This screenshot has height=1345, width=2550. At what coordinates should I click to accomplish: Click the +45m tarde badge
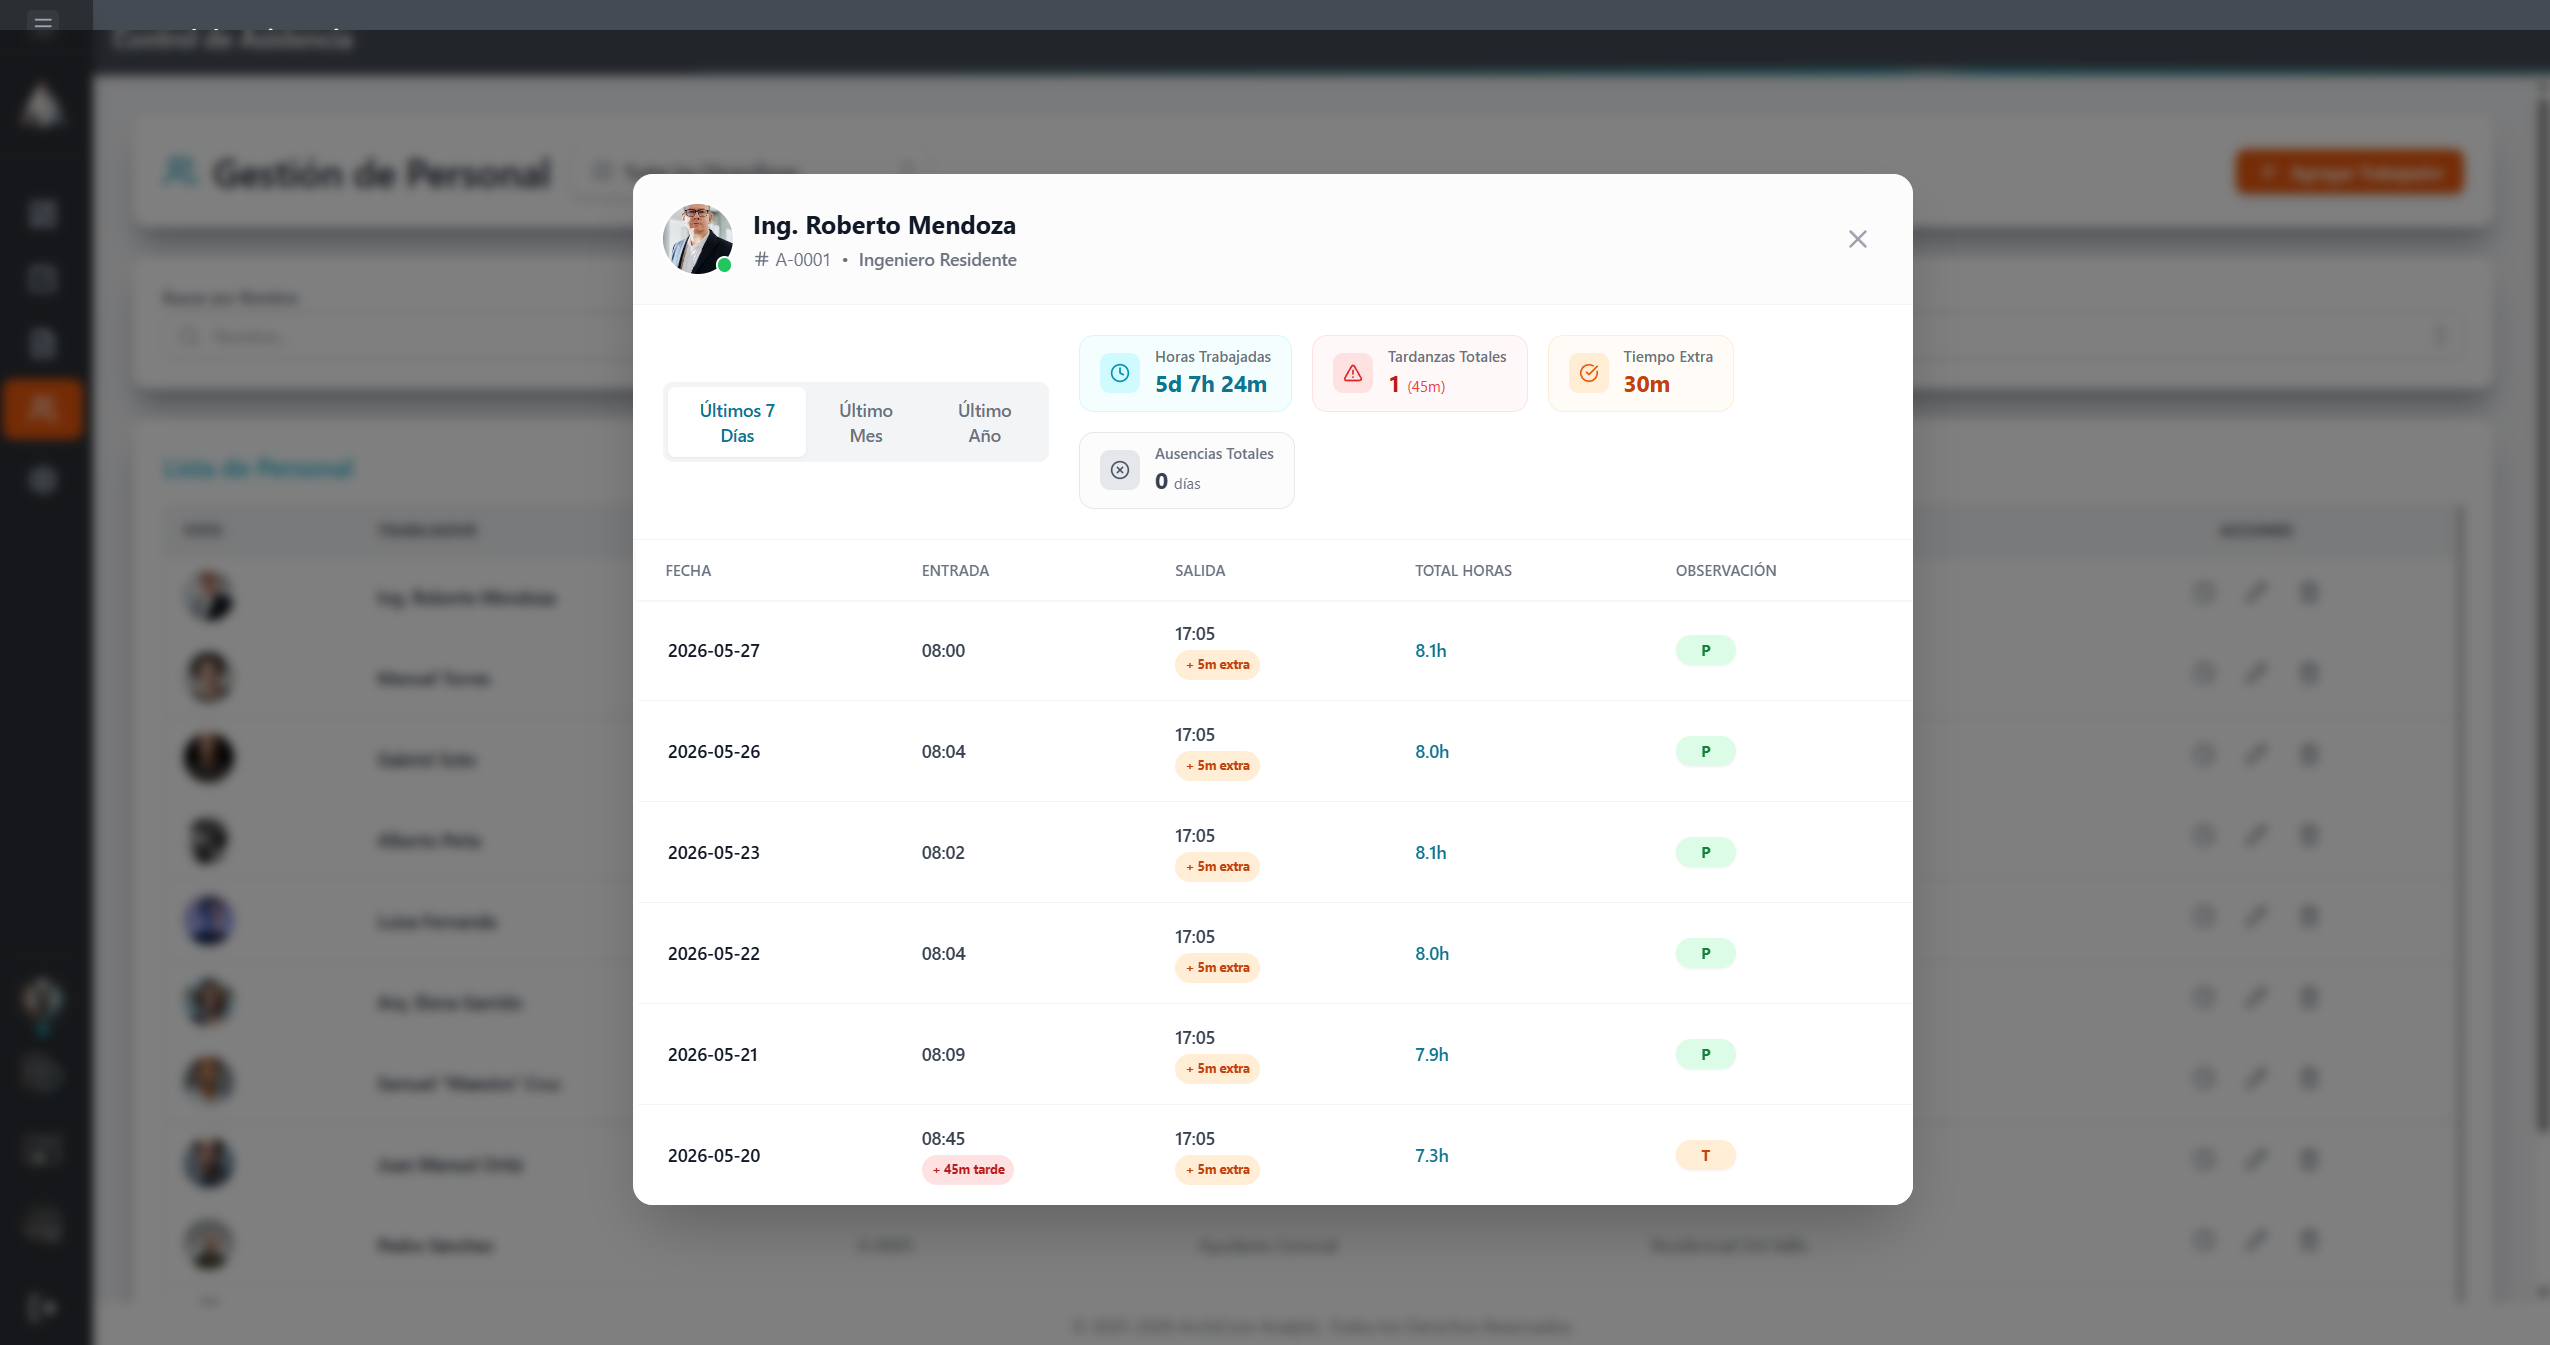point(967,1169)
